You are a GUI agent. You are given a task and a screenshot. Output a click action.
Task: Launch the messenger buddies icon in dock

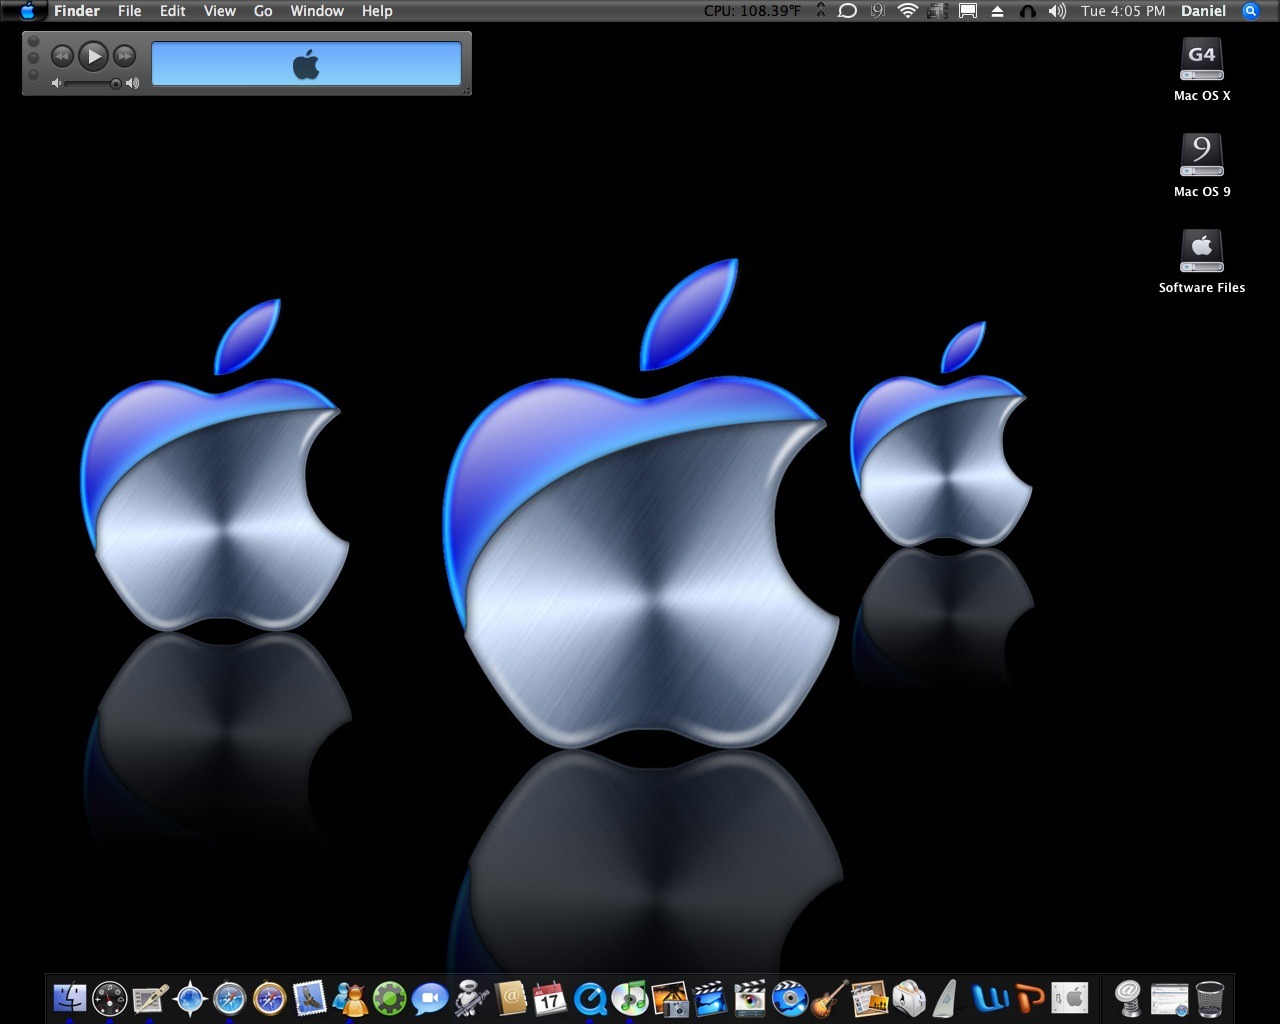point(350,997)
